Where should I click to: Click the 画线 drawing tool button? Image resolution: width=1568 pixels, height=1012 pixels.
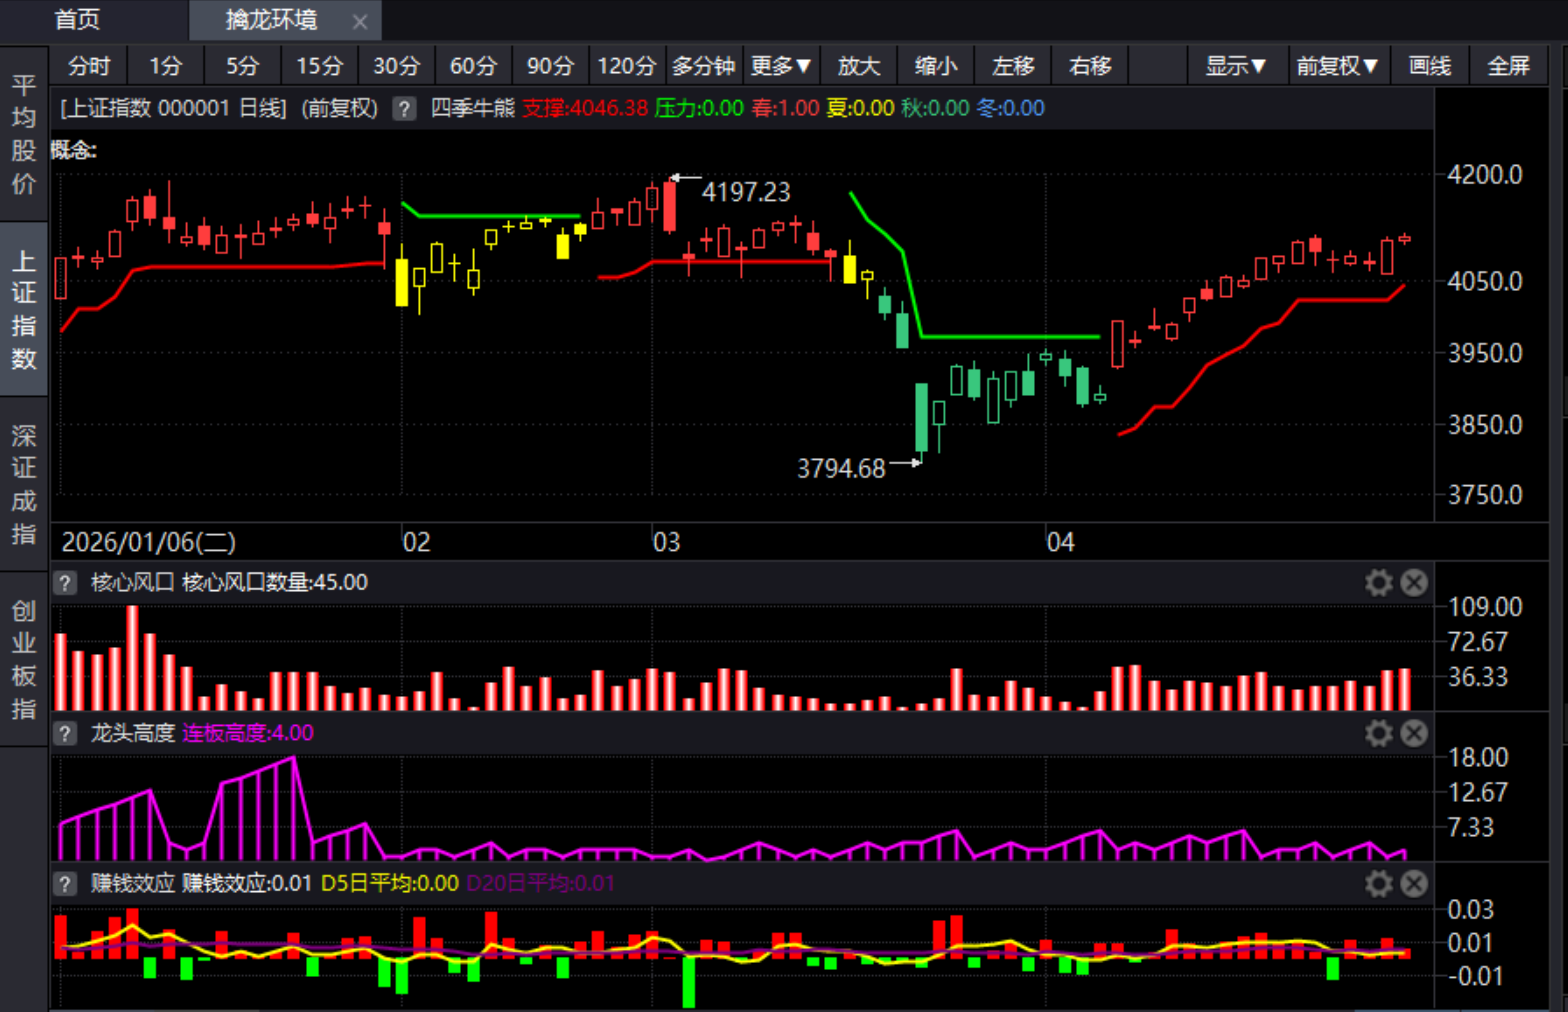click(x=1430, y=66)
